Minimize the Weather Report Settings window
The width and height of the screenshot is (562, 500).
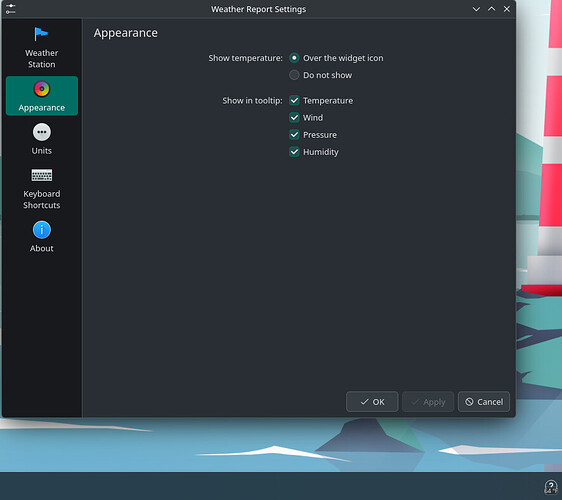[476, 9]
